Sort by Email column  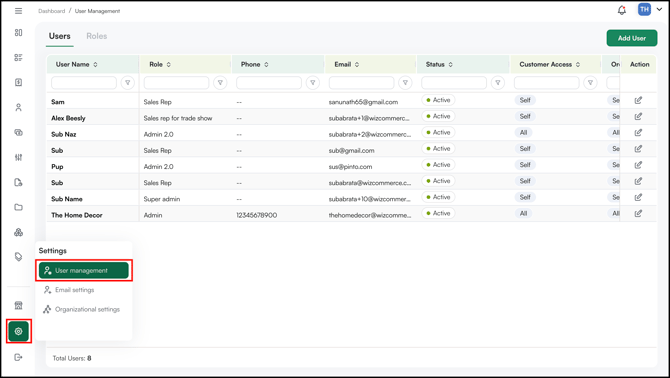[x=357, y=64]
